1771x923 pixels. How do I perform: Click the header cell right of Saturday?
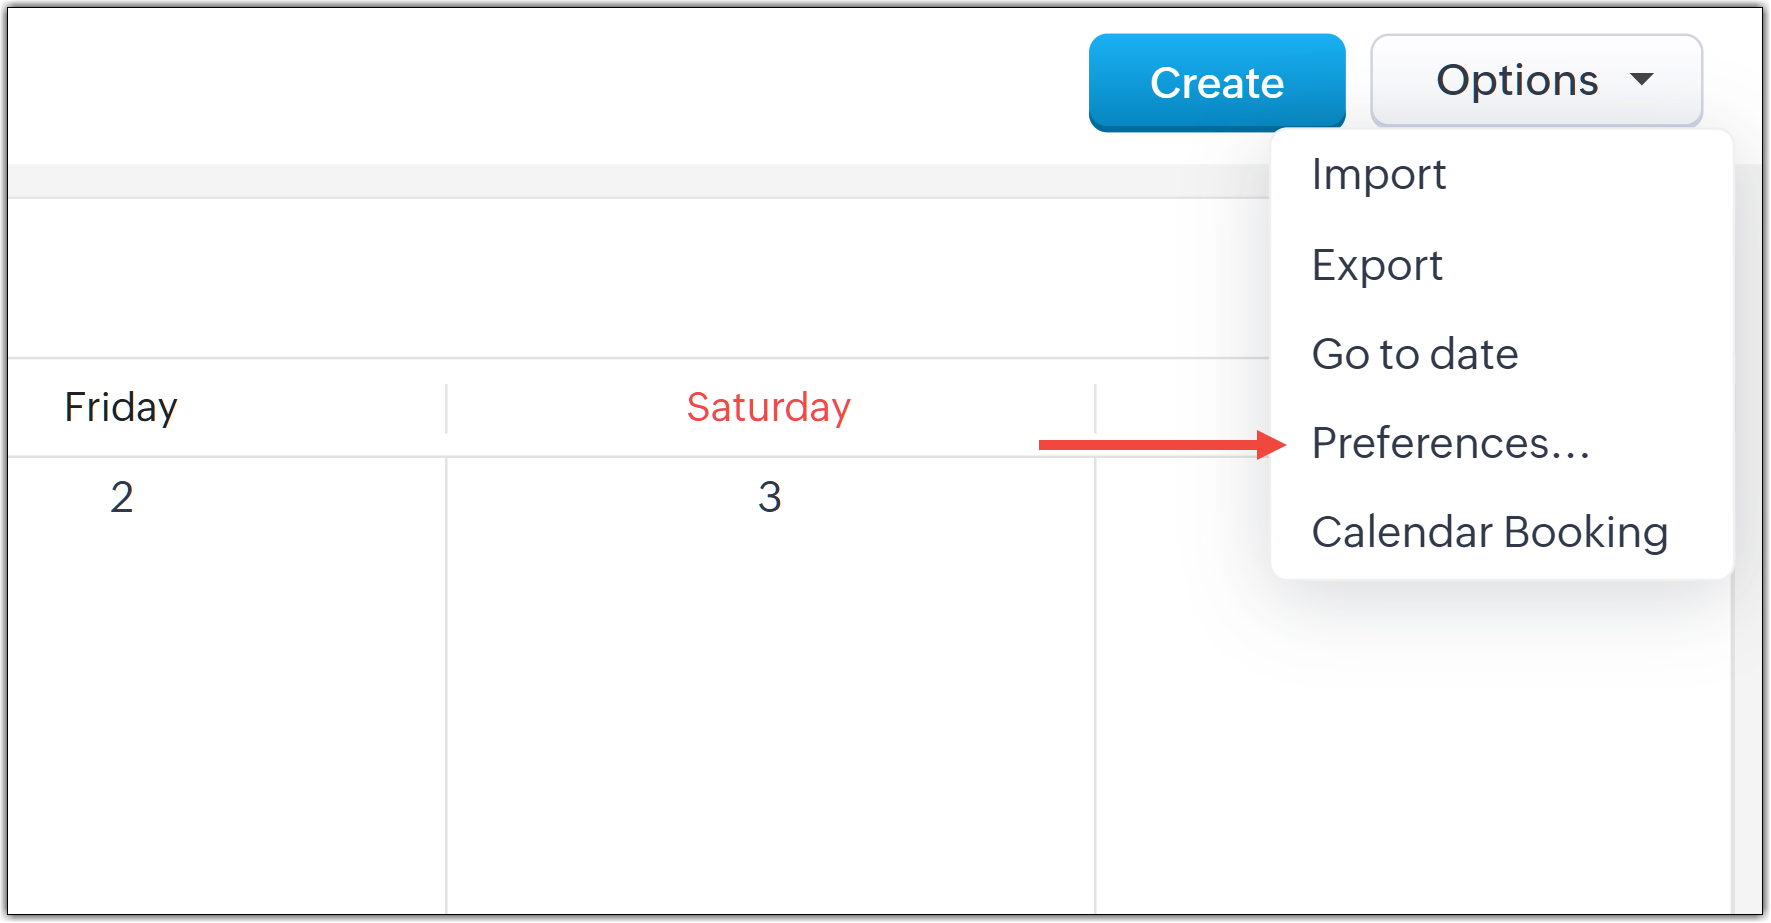tap(1180, 408)
